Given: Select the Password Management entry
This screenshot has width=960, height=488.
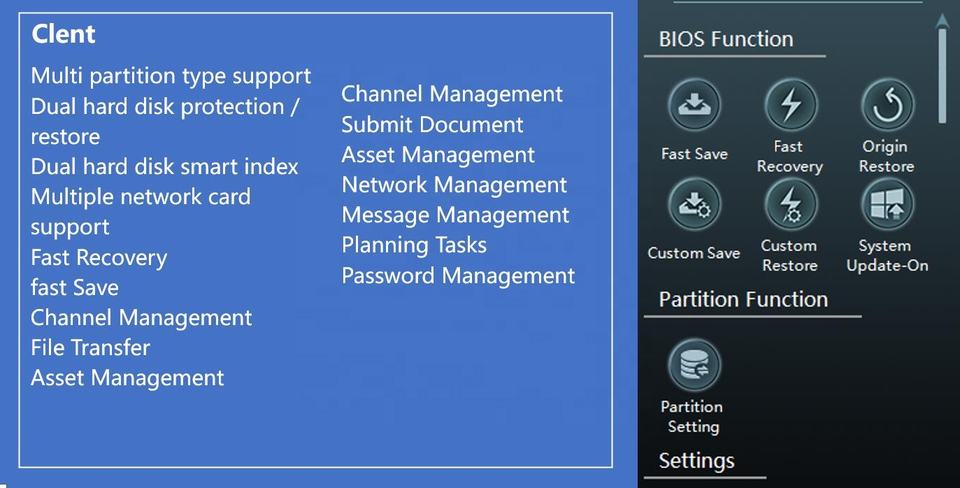Looking at the screenshot, I should [x=458, y=275].
